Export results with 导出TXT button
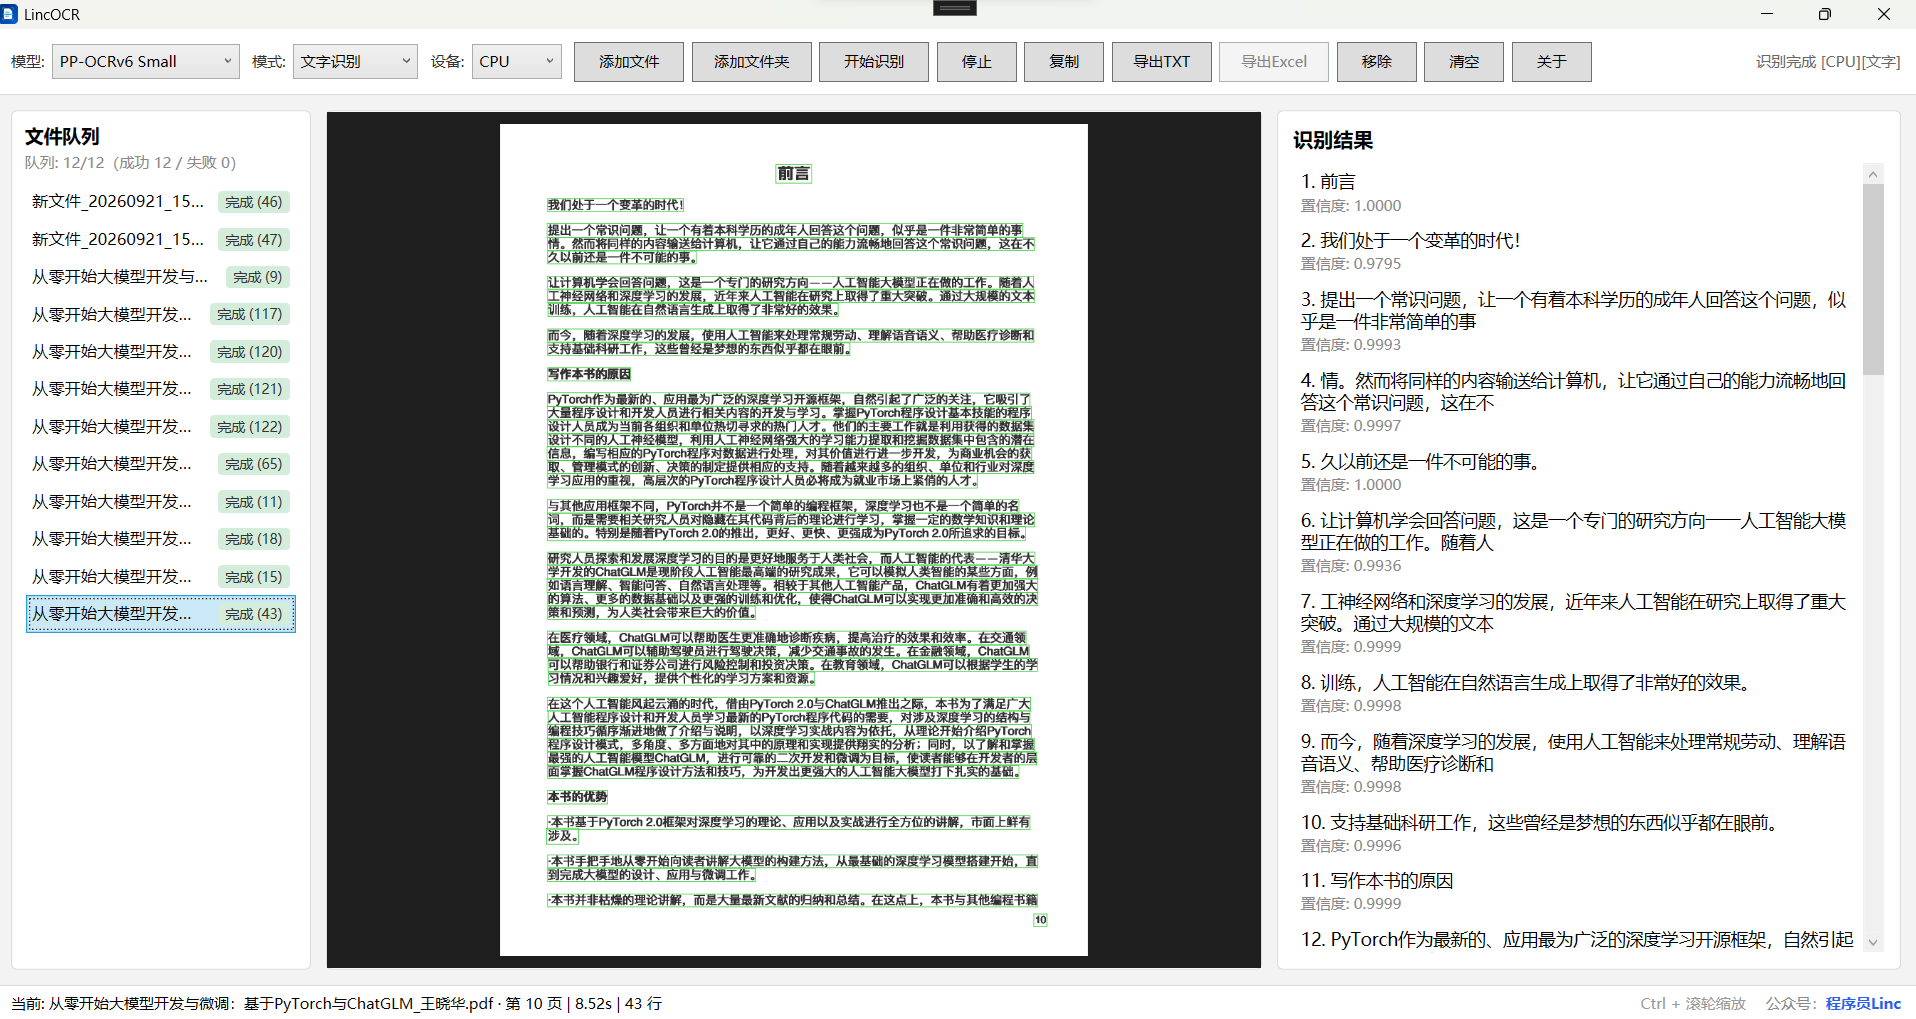 tap(1161, 61)
